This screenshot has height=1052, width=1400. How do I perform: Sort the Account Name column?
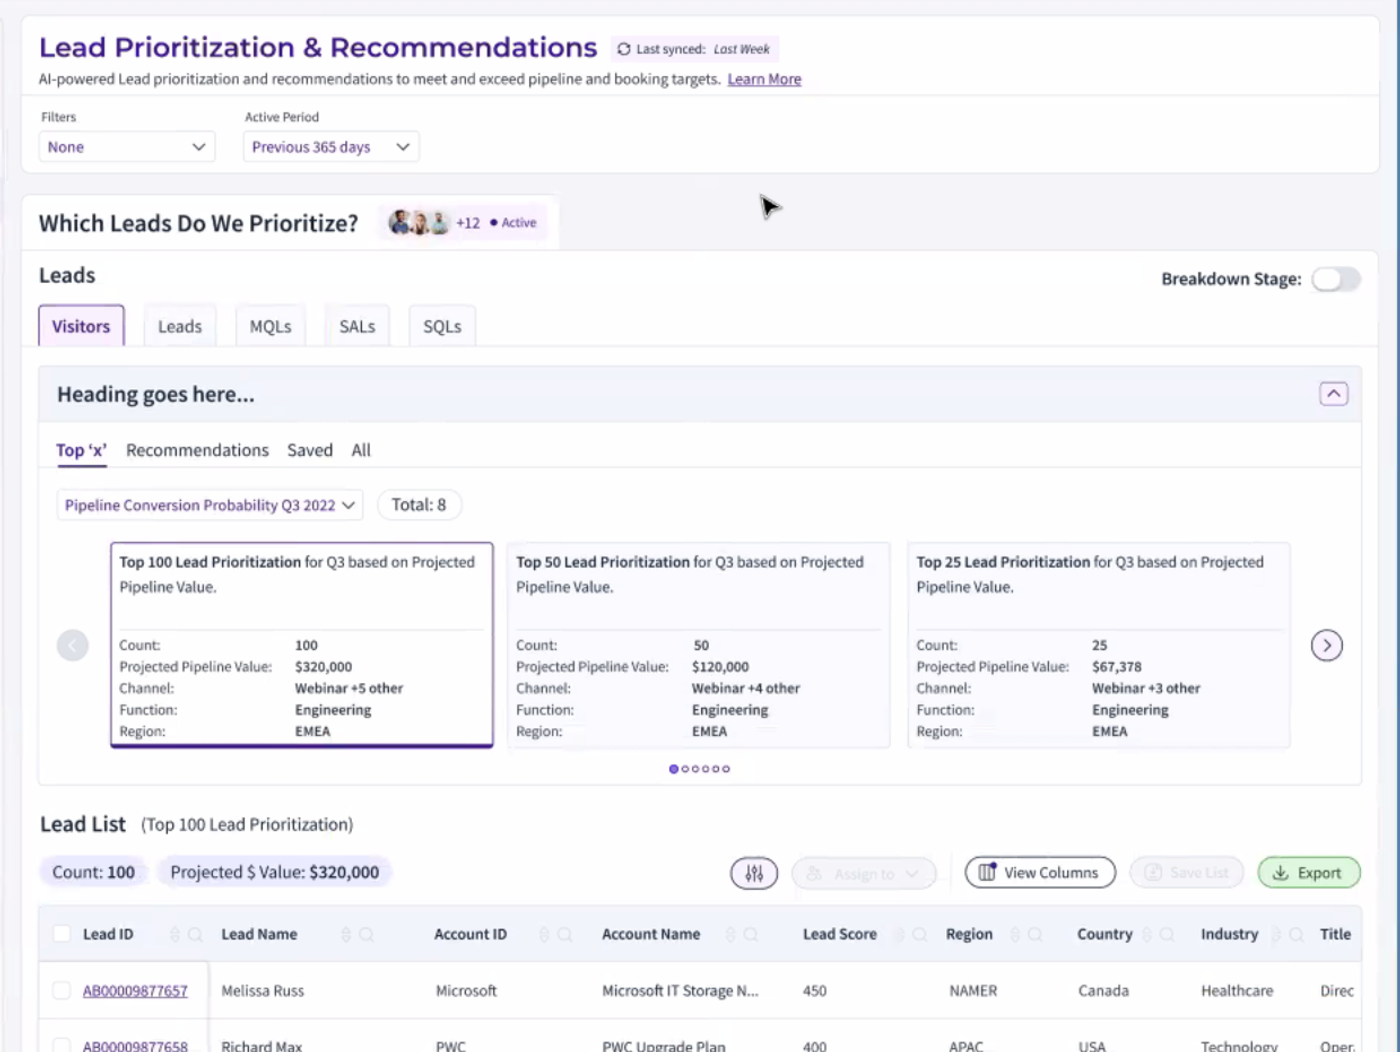point(730,934)
